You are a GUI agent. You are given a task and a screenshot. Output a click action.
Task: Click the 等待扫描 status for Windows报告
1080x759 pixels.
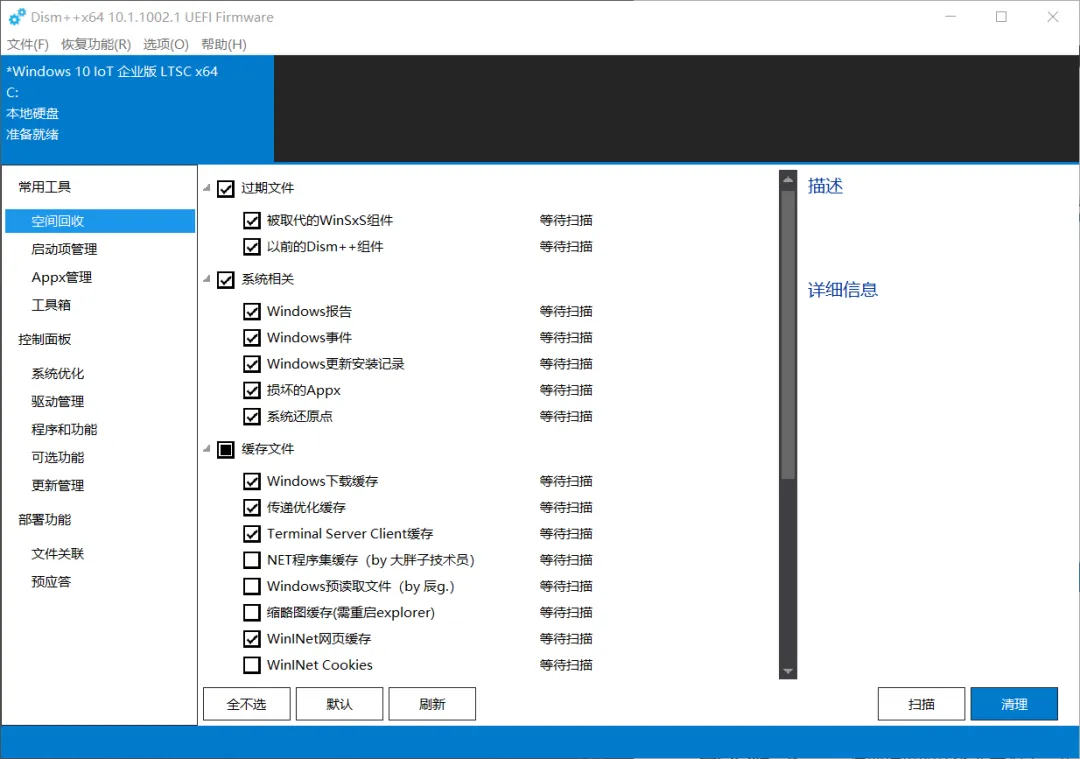[x=566, y=311]
